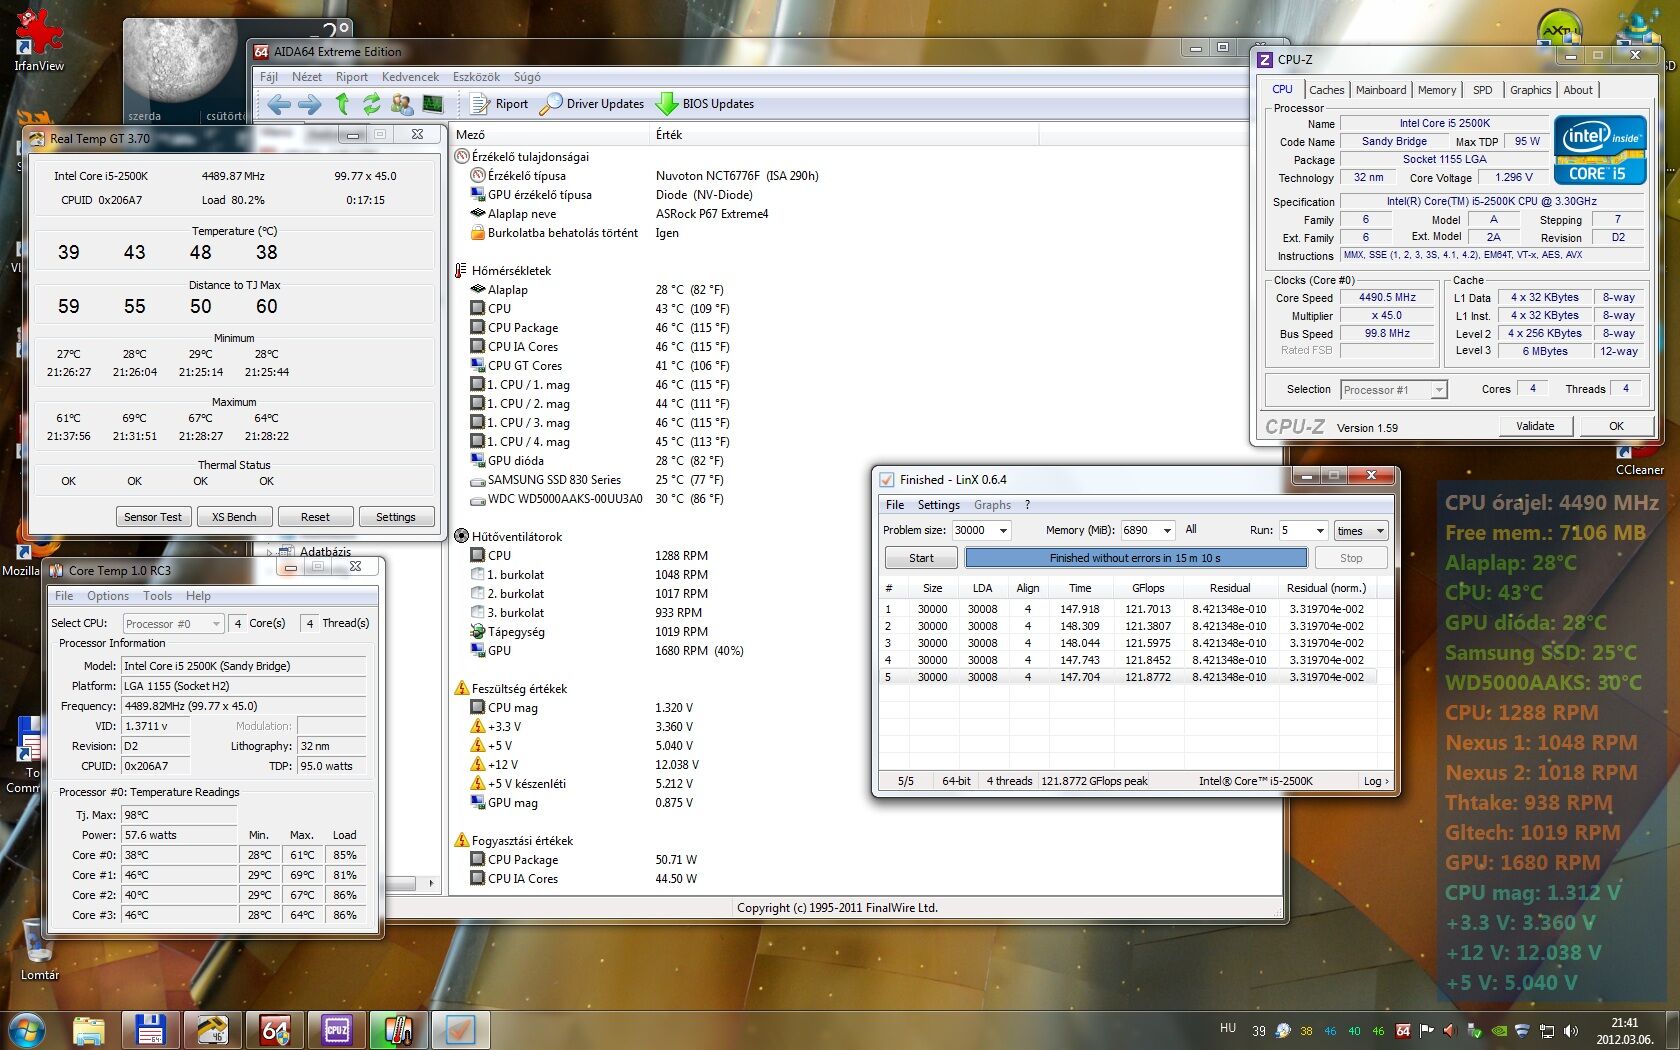
Task: Switch to CPU-Z from the taskbar
Action: 337,1029
